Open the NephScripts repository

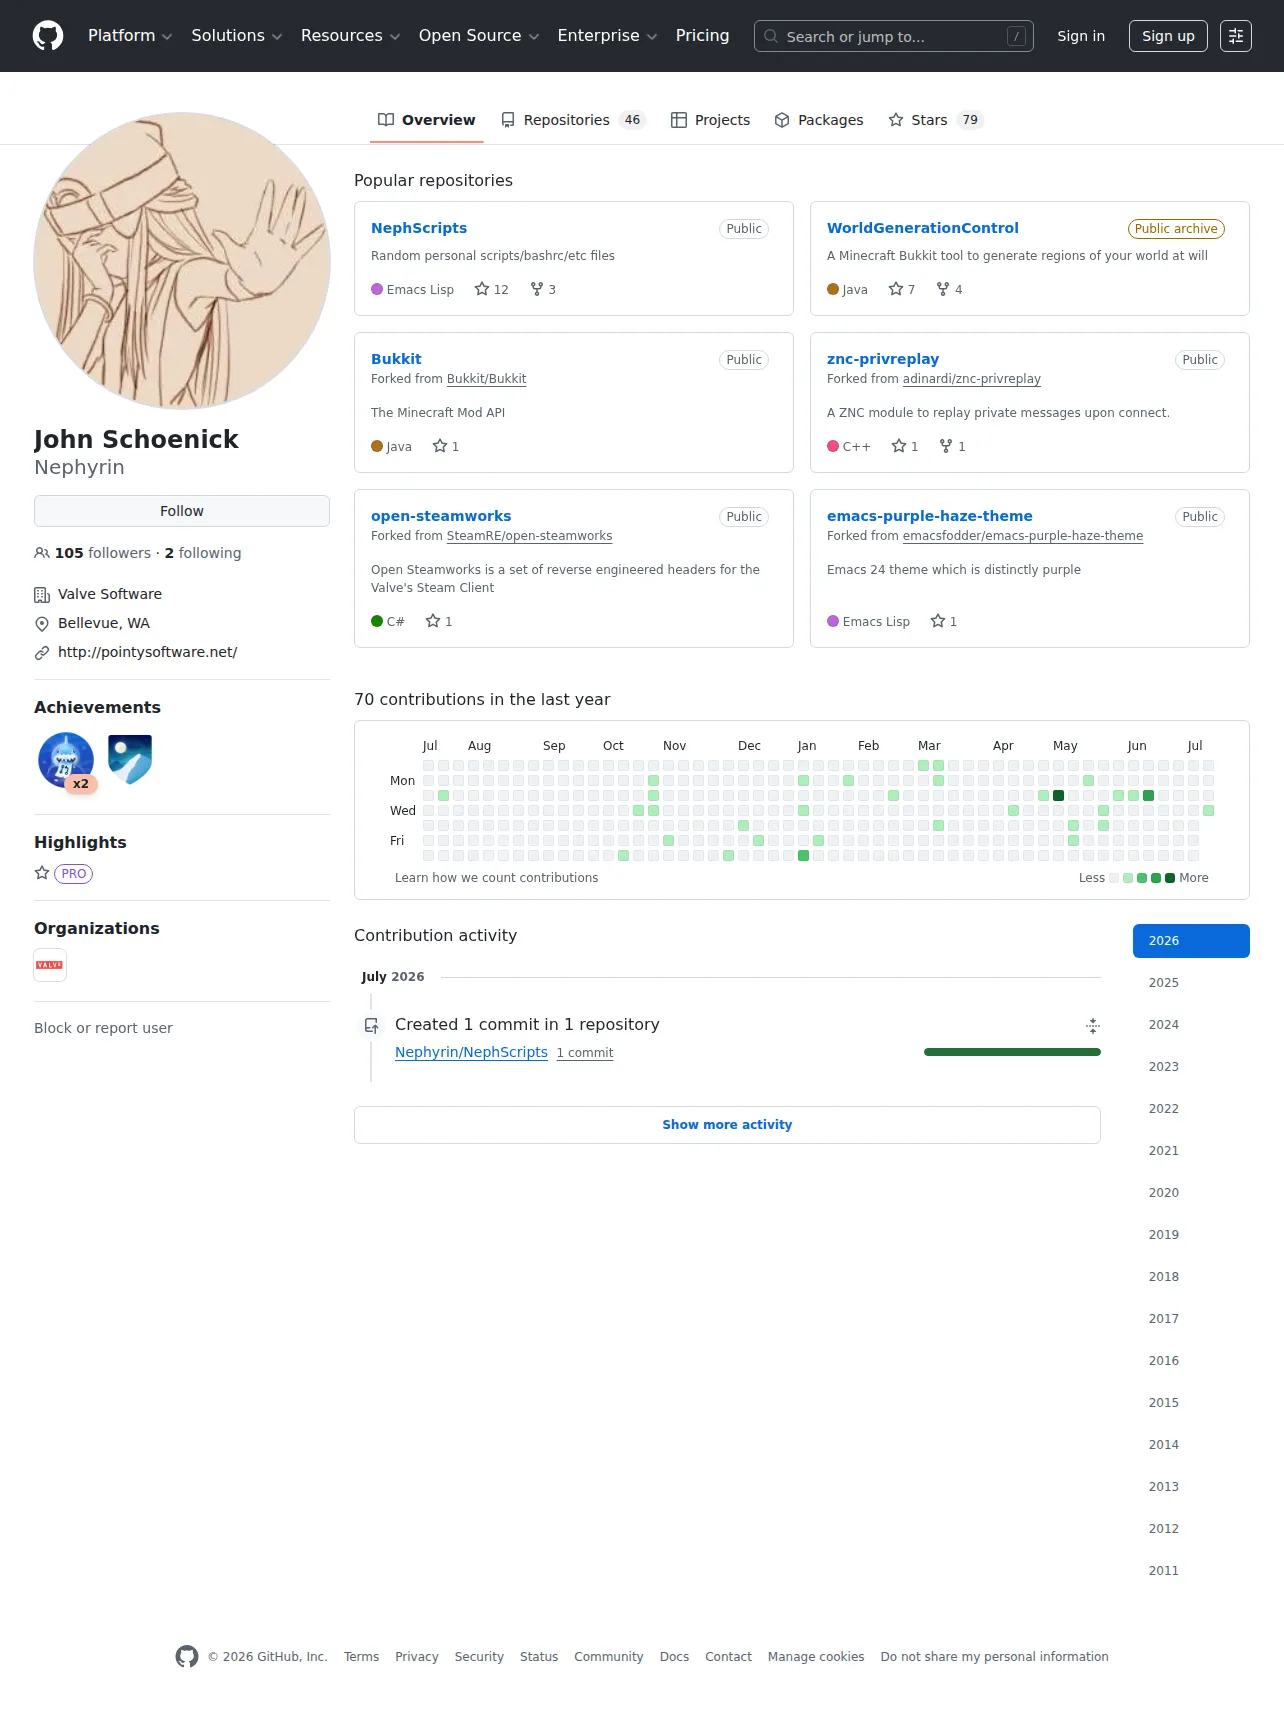419,228
